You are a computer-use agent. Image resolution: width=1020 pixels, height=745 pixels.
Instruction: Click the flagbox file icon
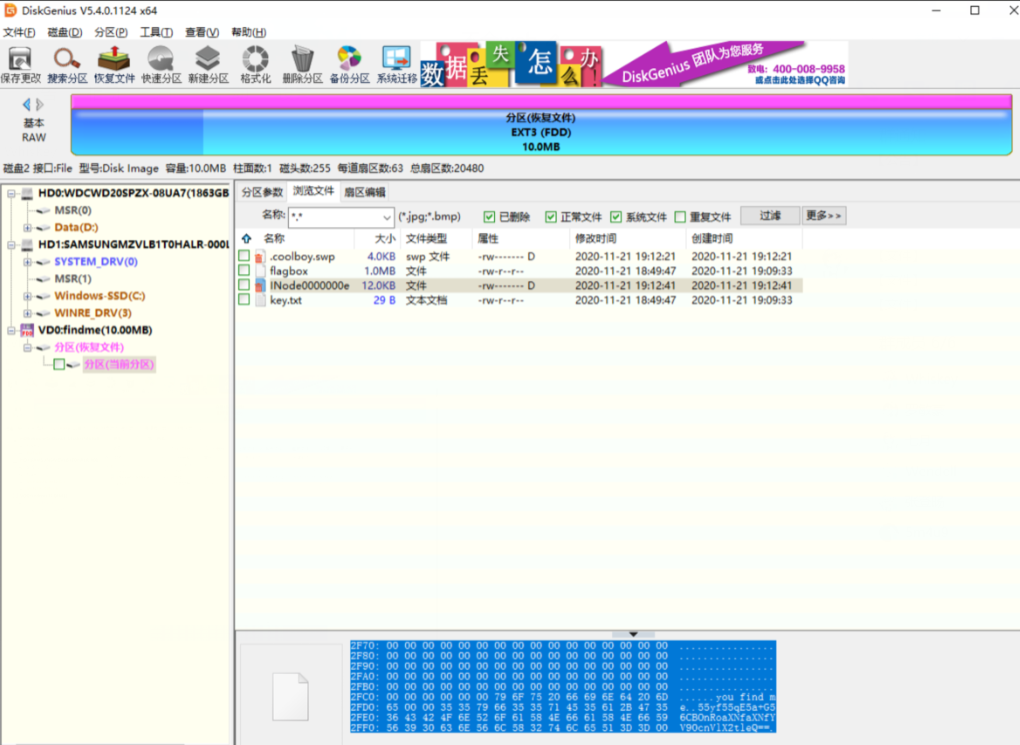tap(260, 271)
